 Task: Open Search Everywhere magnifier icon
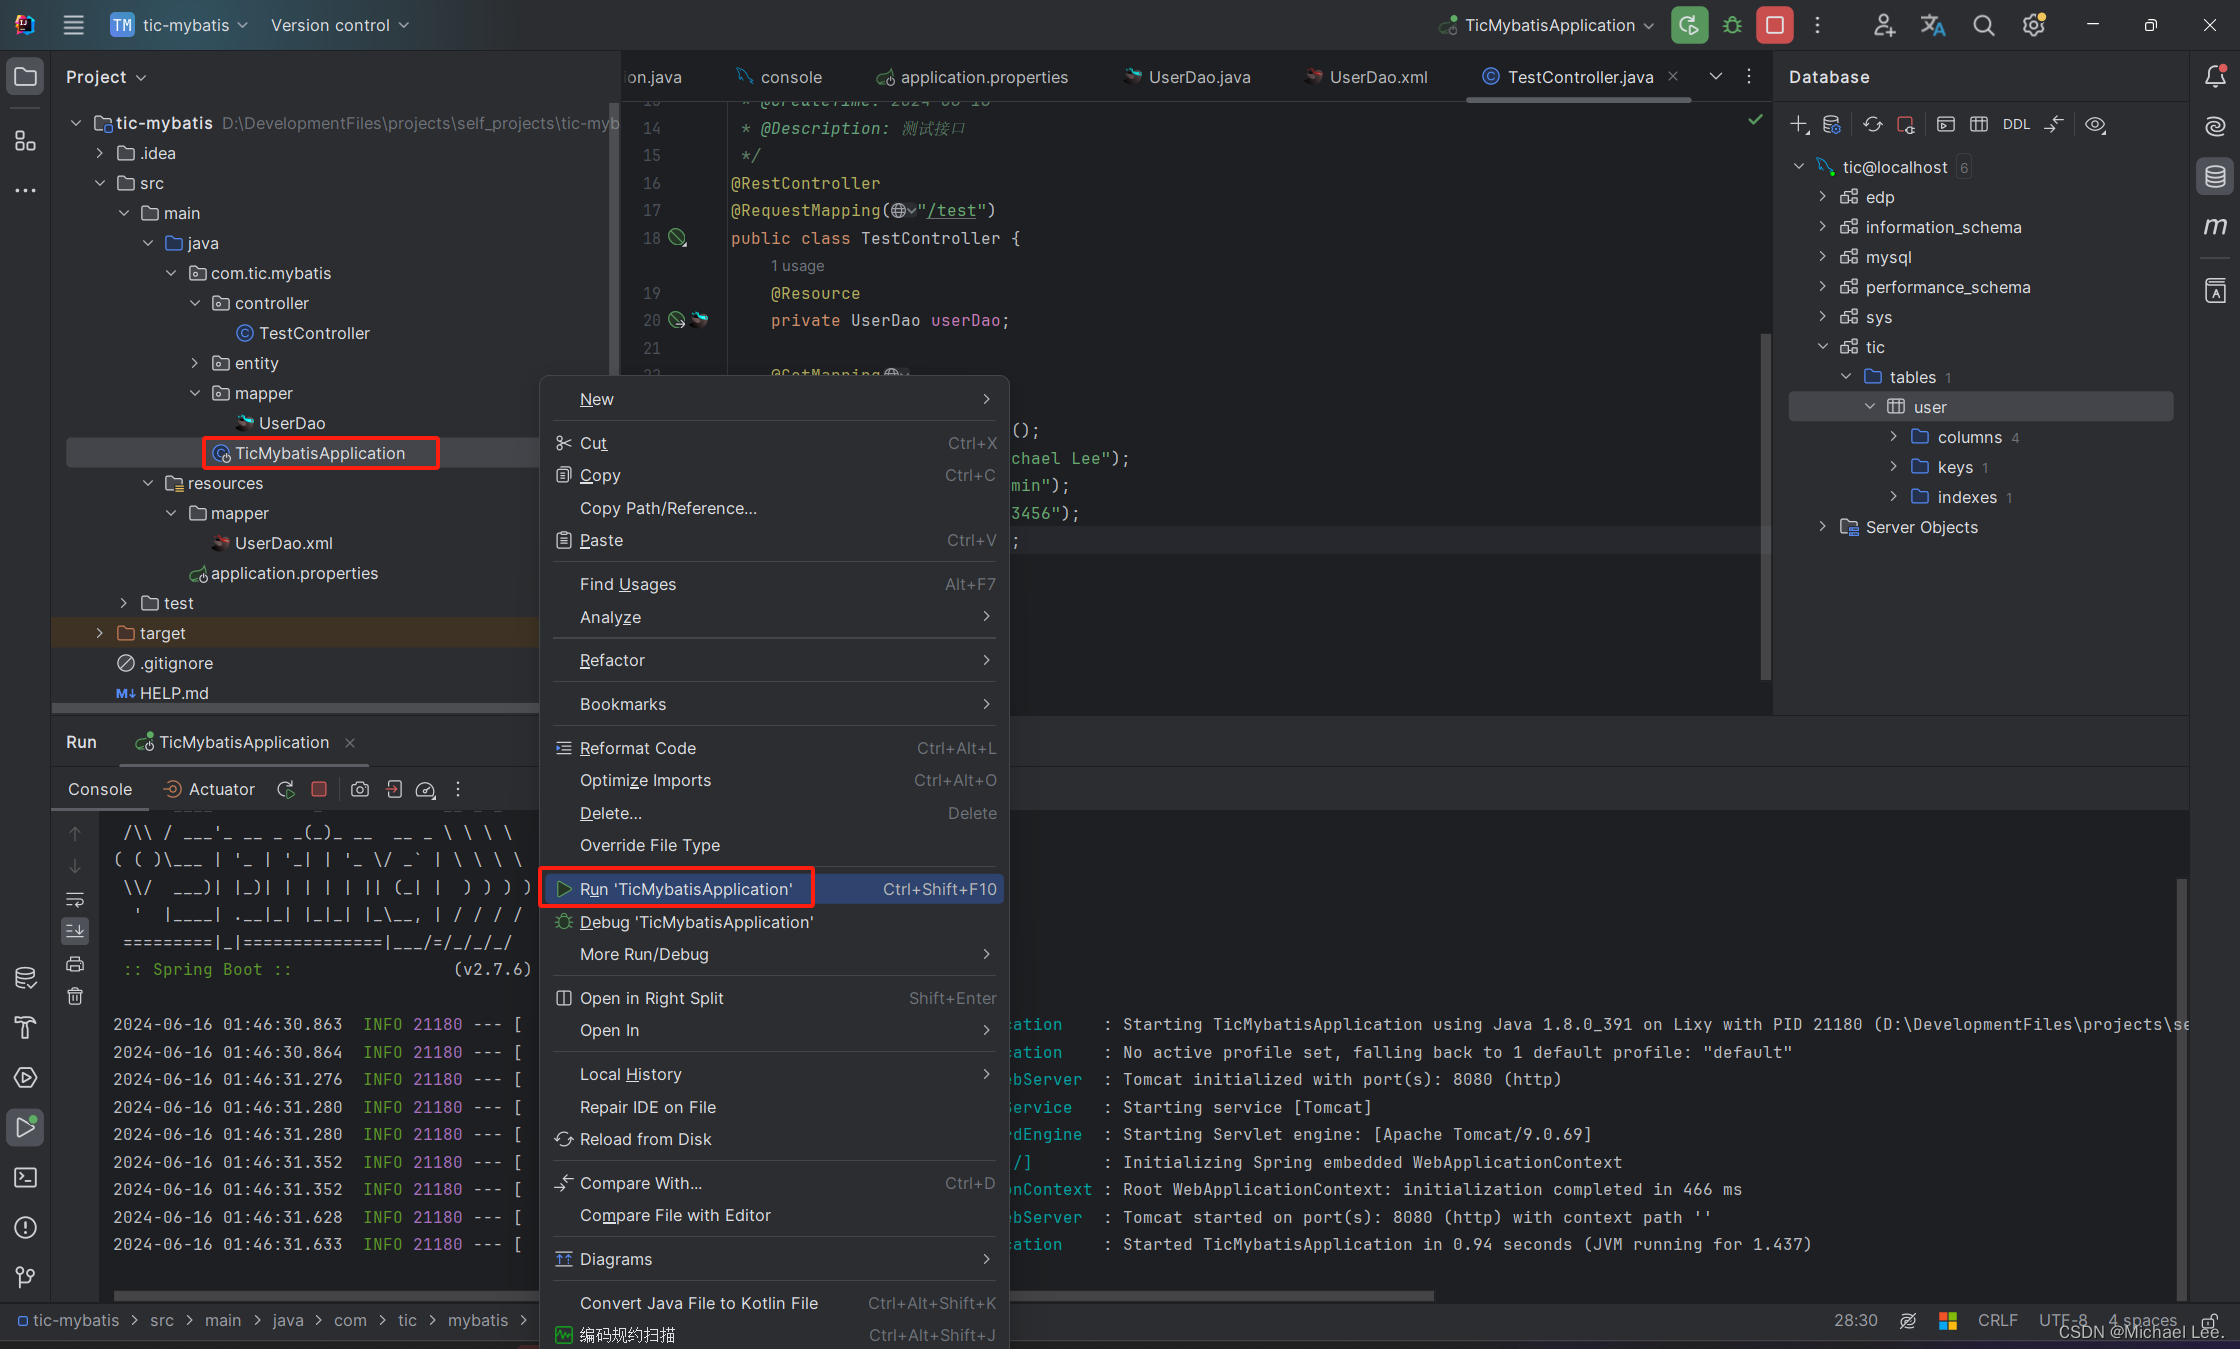click(x=1983, y=25)
